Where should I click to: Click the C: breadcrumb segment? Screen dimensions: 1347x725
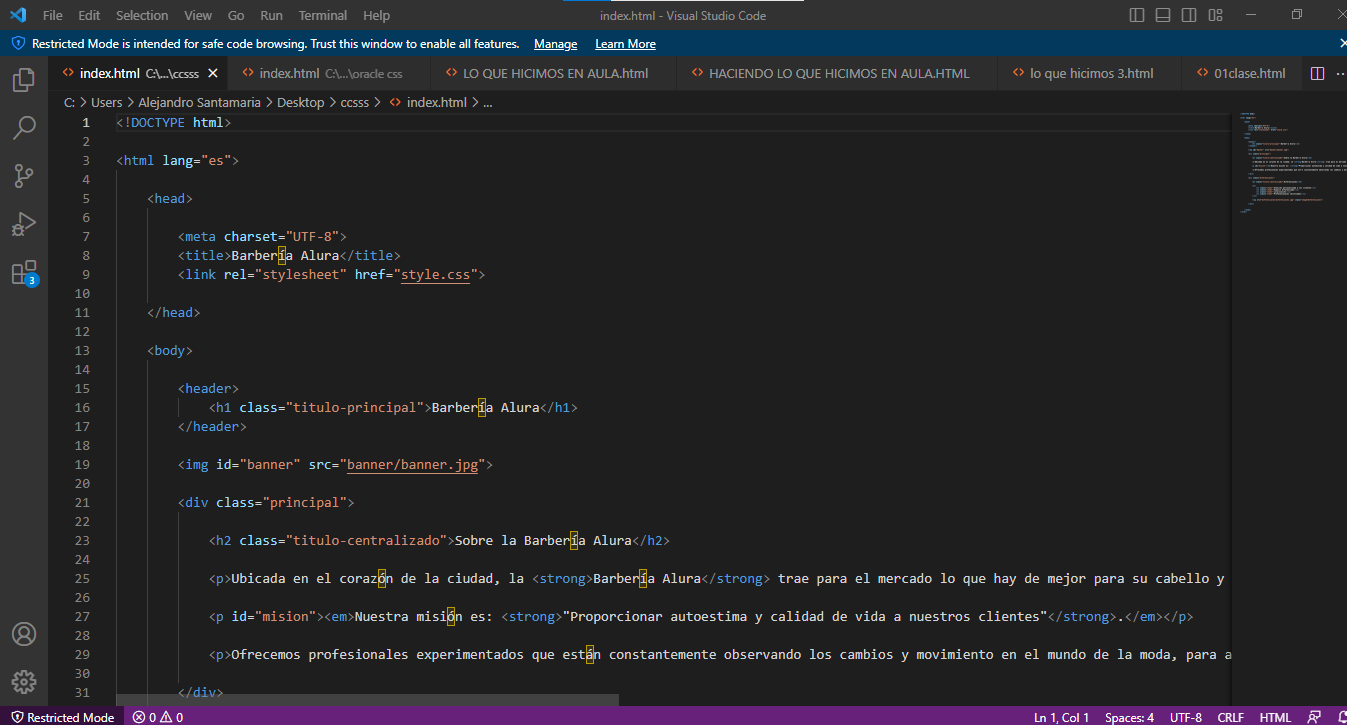coord(69,102)
